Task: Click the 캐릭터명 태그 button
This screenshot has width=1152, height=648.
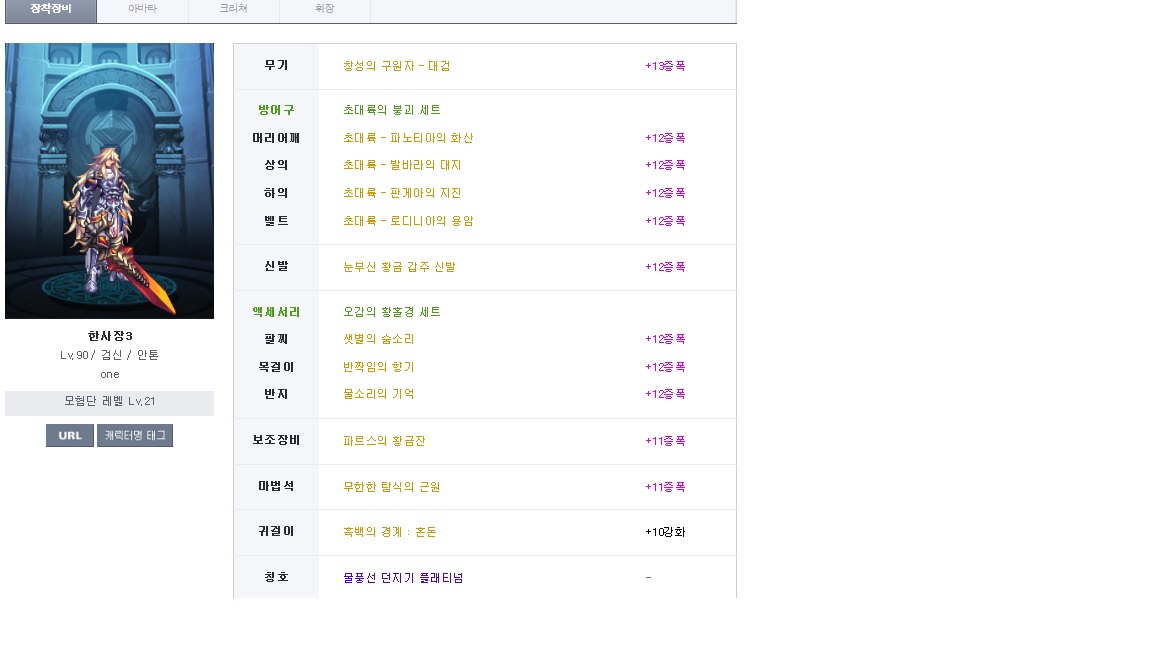Action: (135, 436)
